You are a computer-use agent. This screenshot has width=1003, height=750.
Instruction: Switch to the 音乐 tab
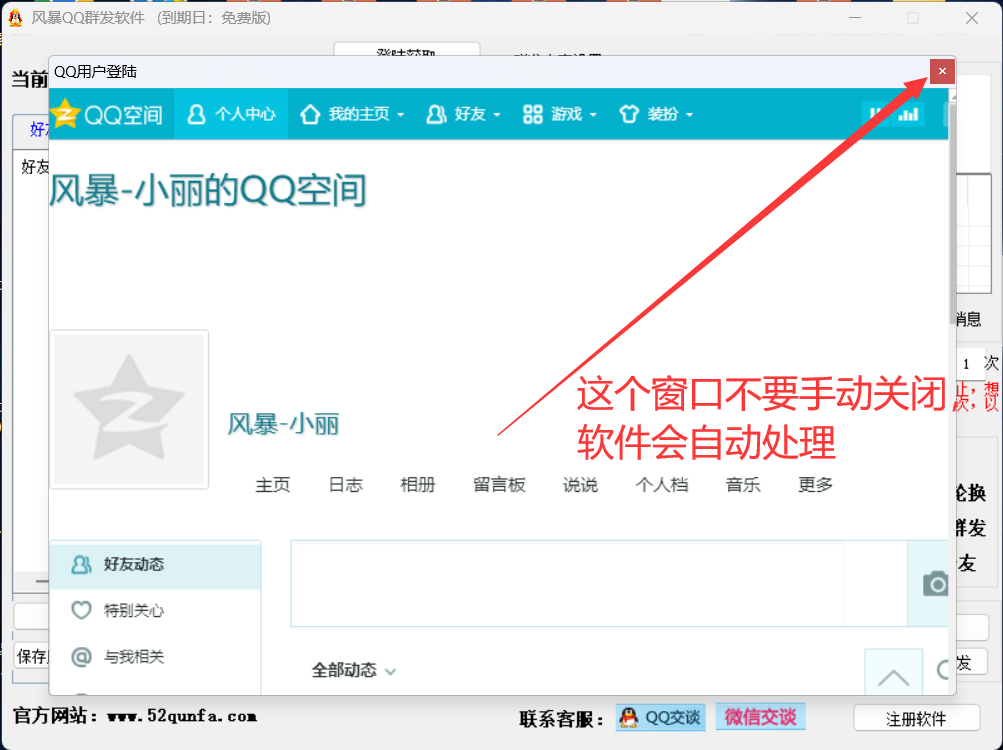coord(743,484)
